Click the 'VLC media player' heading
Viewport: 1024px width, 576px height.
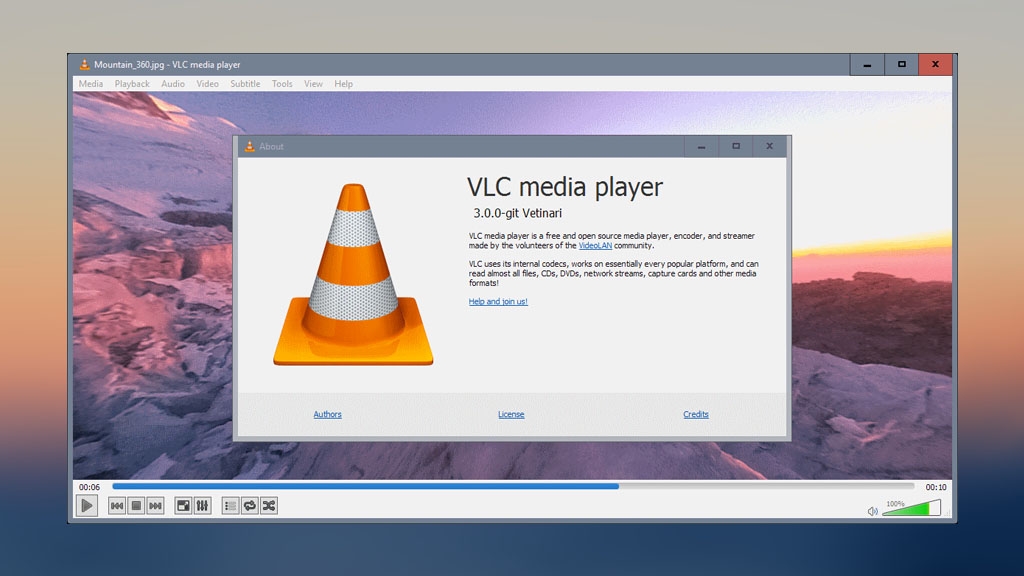(565, 187)
